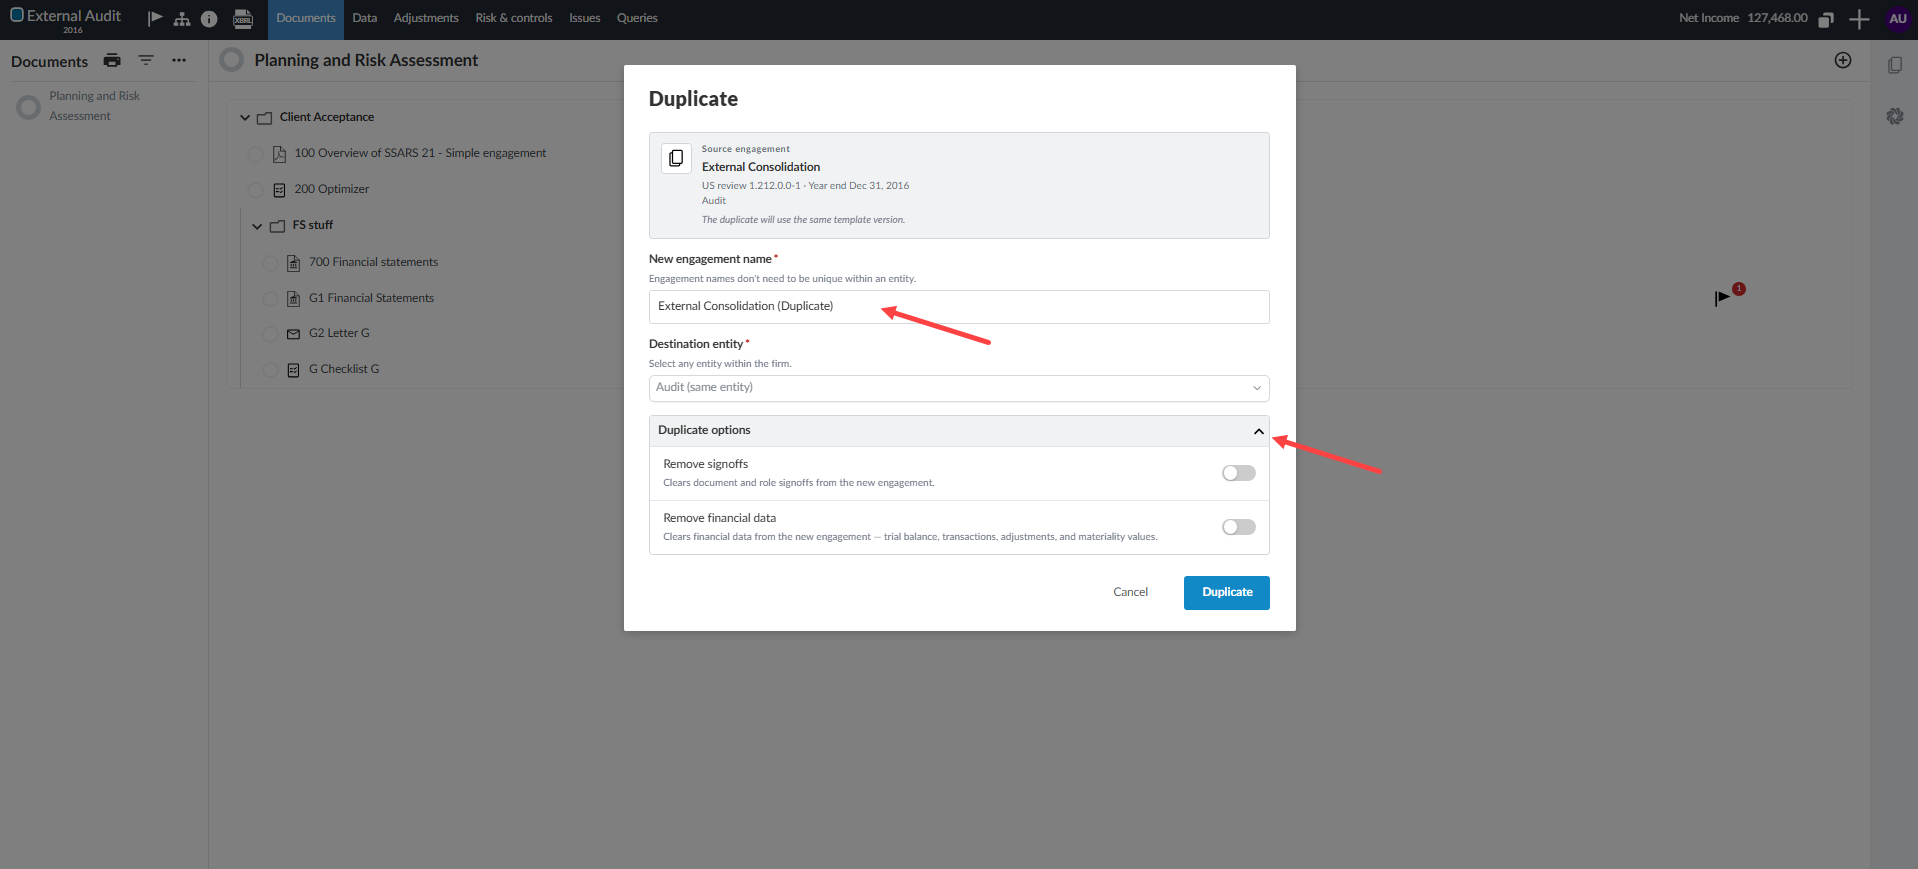Image resolution: width=1918 pixels, height=869 pixels.
Task: Click the copy icon beside Net Income
Action: click(1826, 19)
